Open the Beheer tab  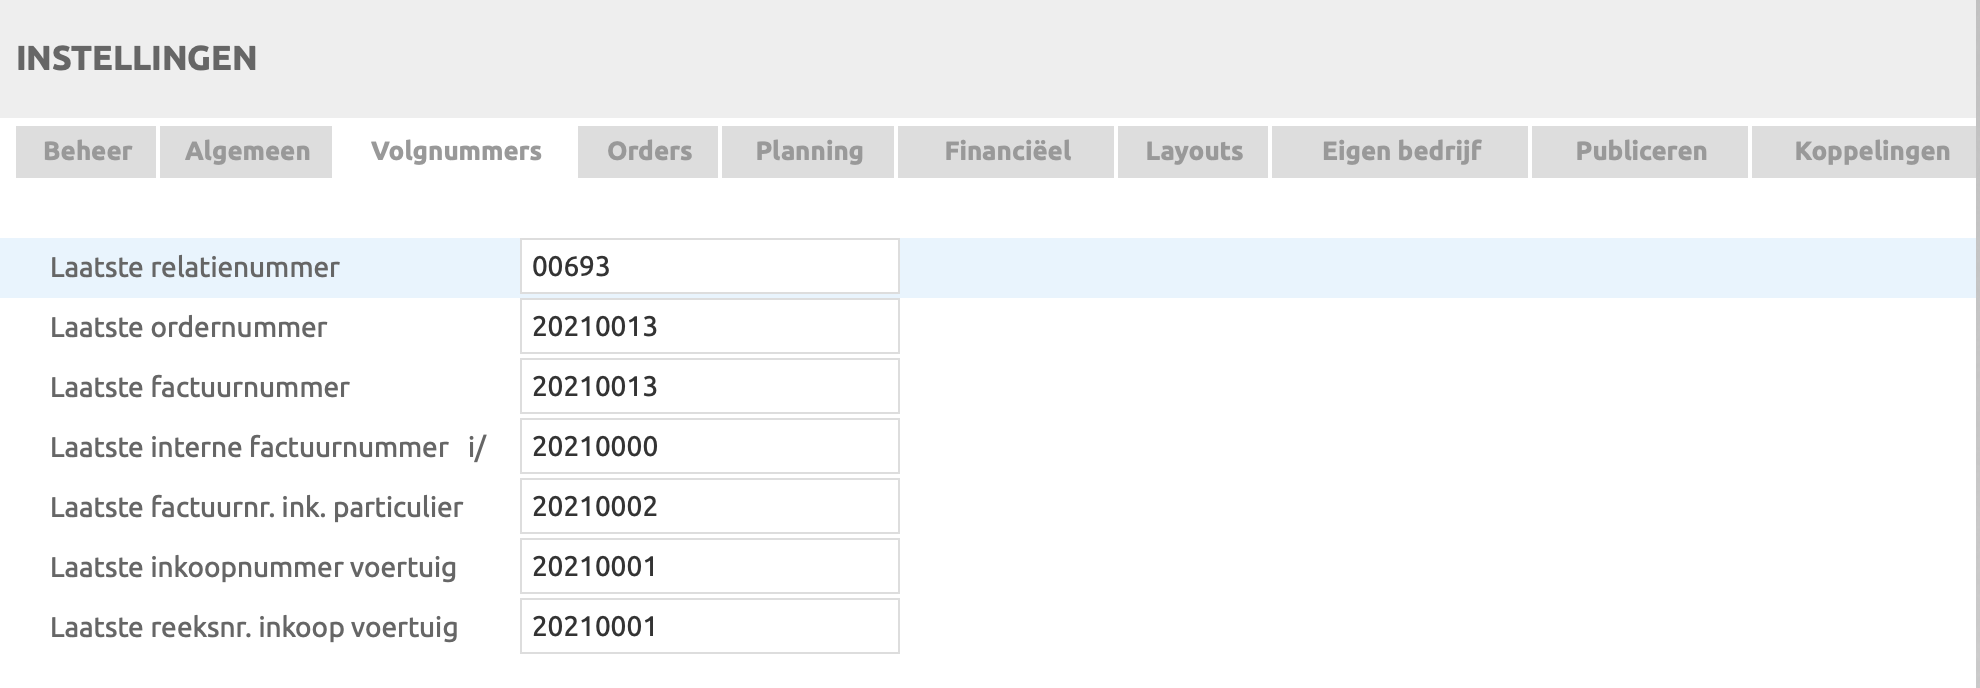tap(87, 151)
